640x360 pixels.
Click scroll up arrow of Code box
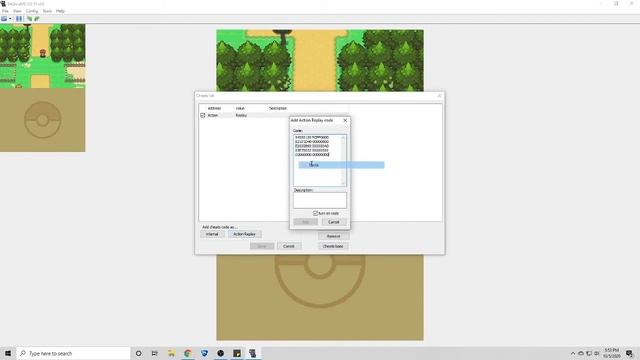pyautogui.click(x=344, y=137)
